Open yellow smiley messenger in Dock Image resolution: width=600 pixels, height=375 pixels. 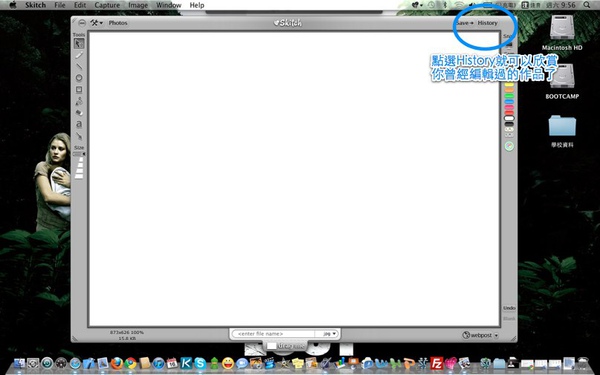[228, 363]
